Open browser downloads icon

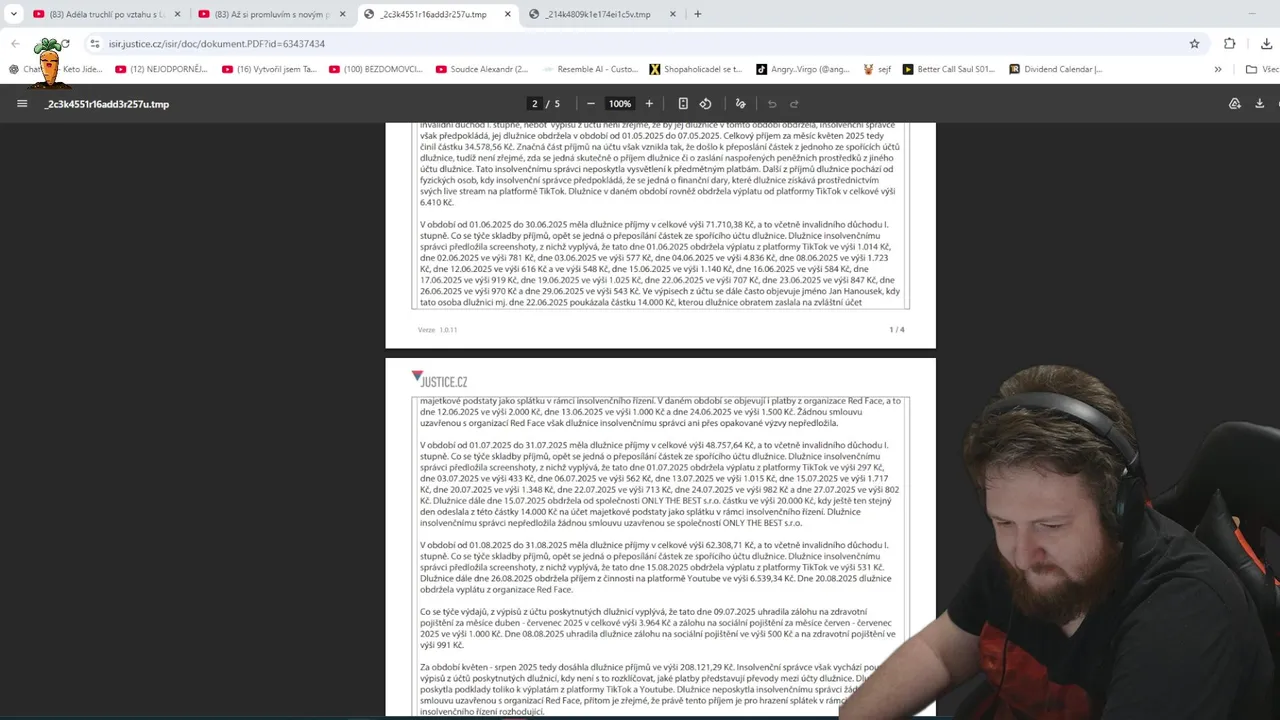1266,44
